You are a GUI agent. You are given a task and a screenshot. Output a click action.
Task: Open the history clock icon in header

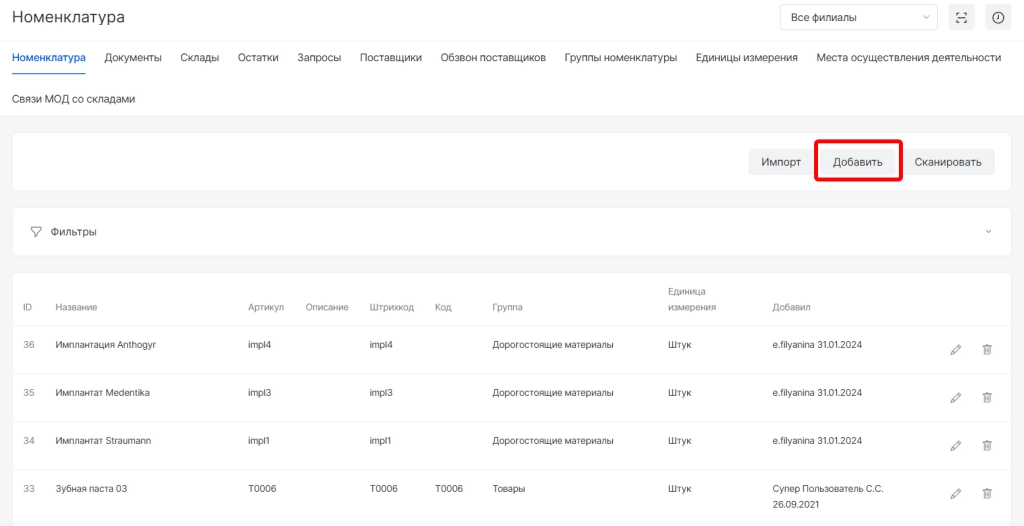coord(997,17)
